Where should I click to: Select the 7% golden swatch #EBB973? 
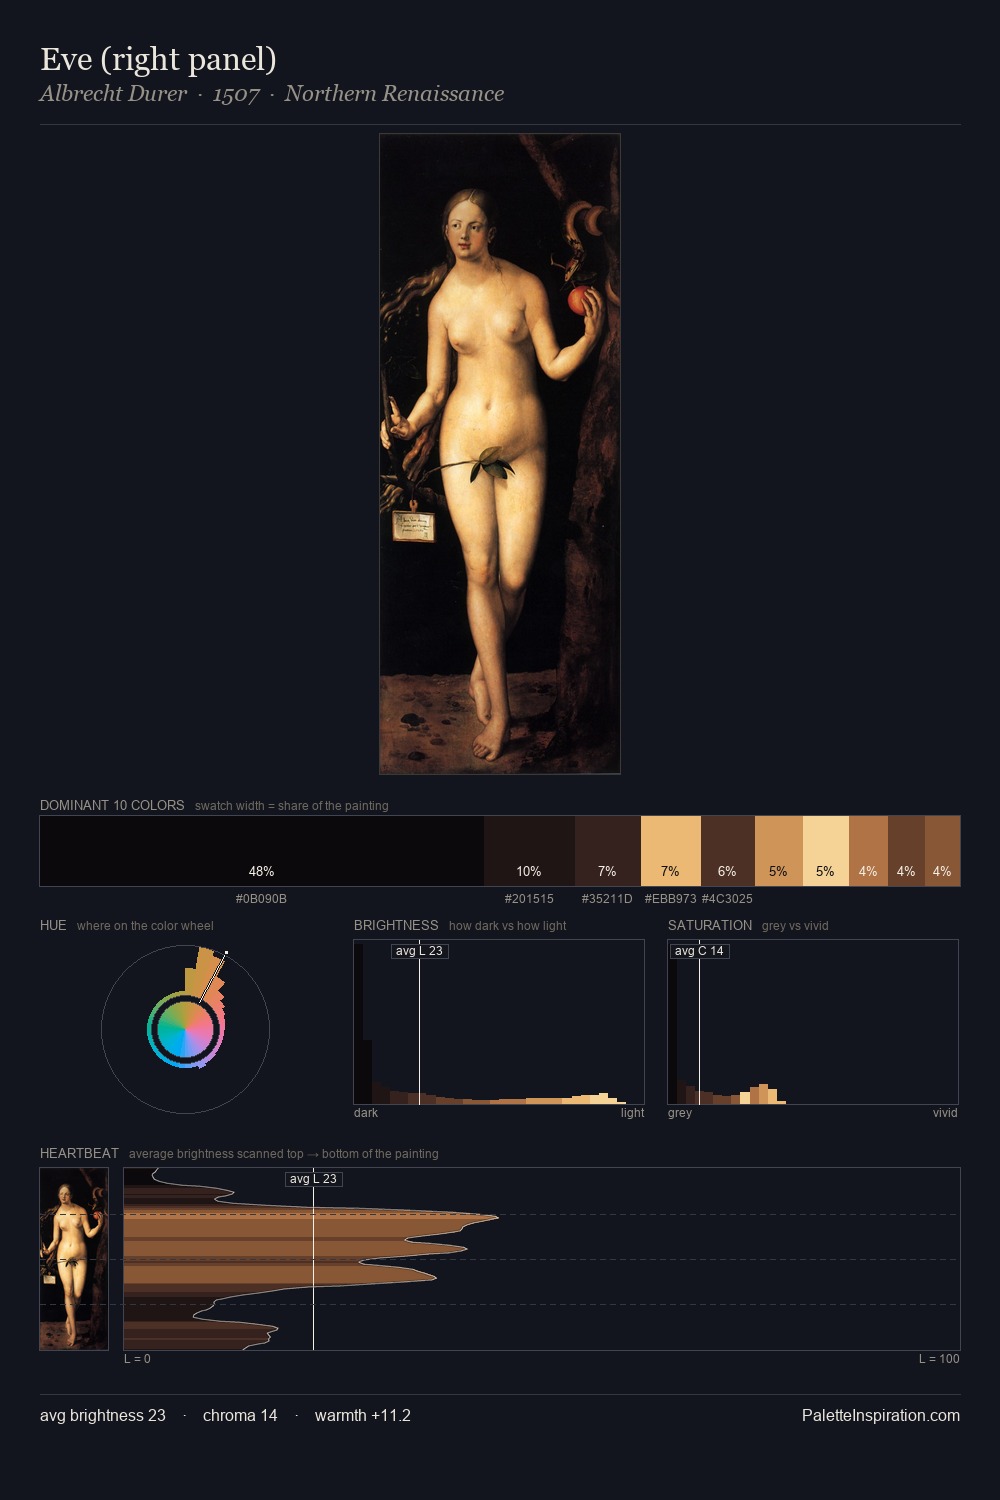(670, 851)
